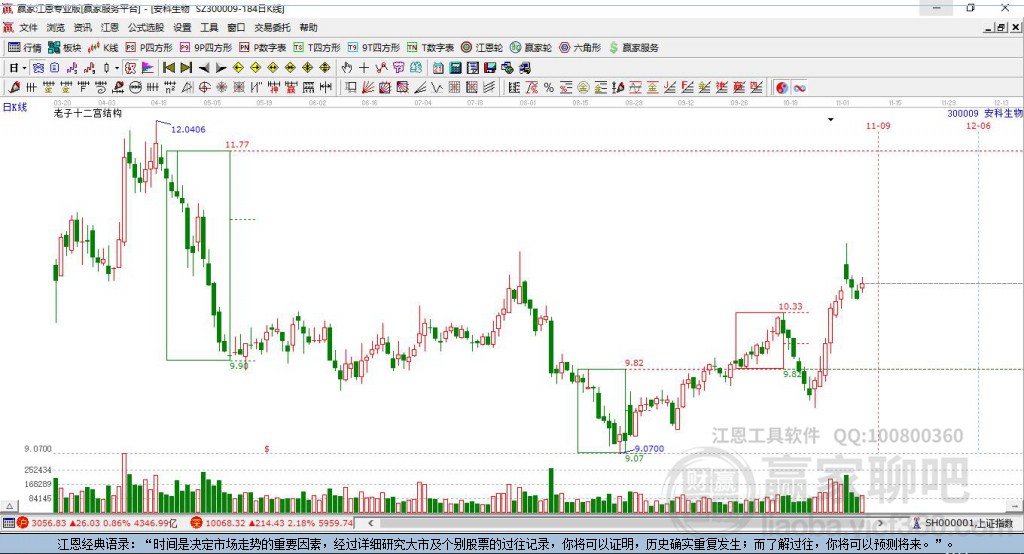Open the 交易委托 menu
This screenshot has height=554, width=1024.
272,27
